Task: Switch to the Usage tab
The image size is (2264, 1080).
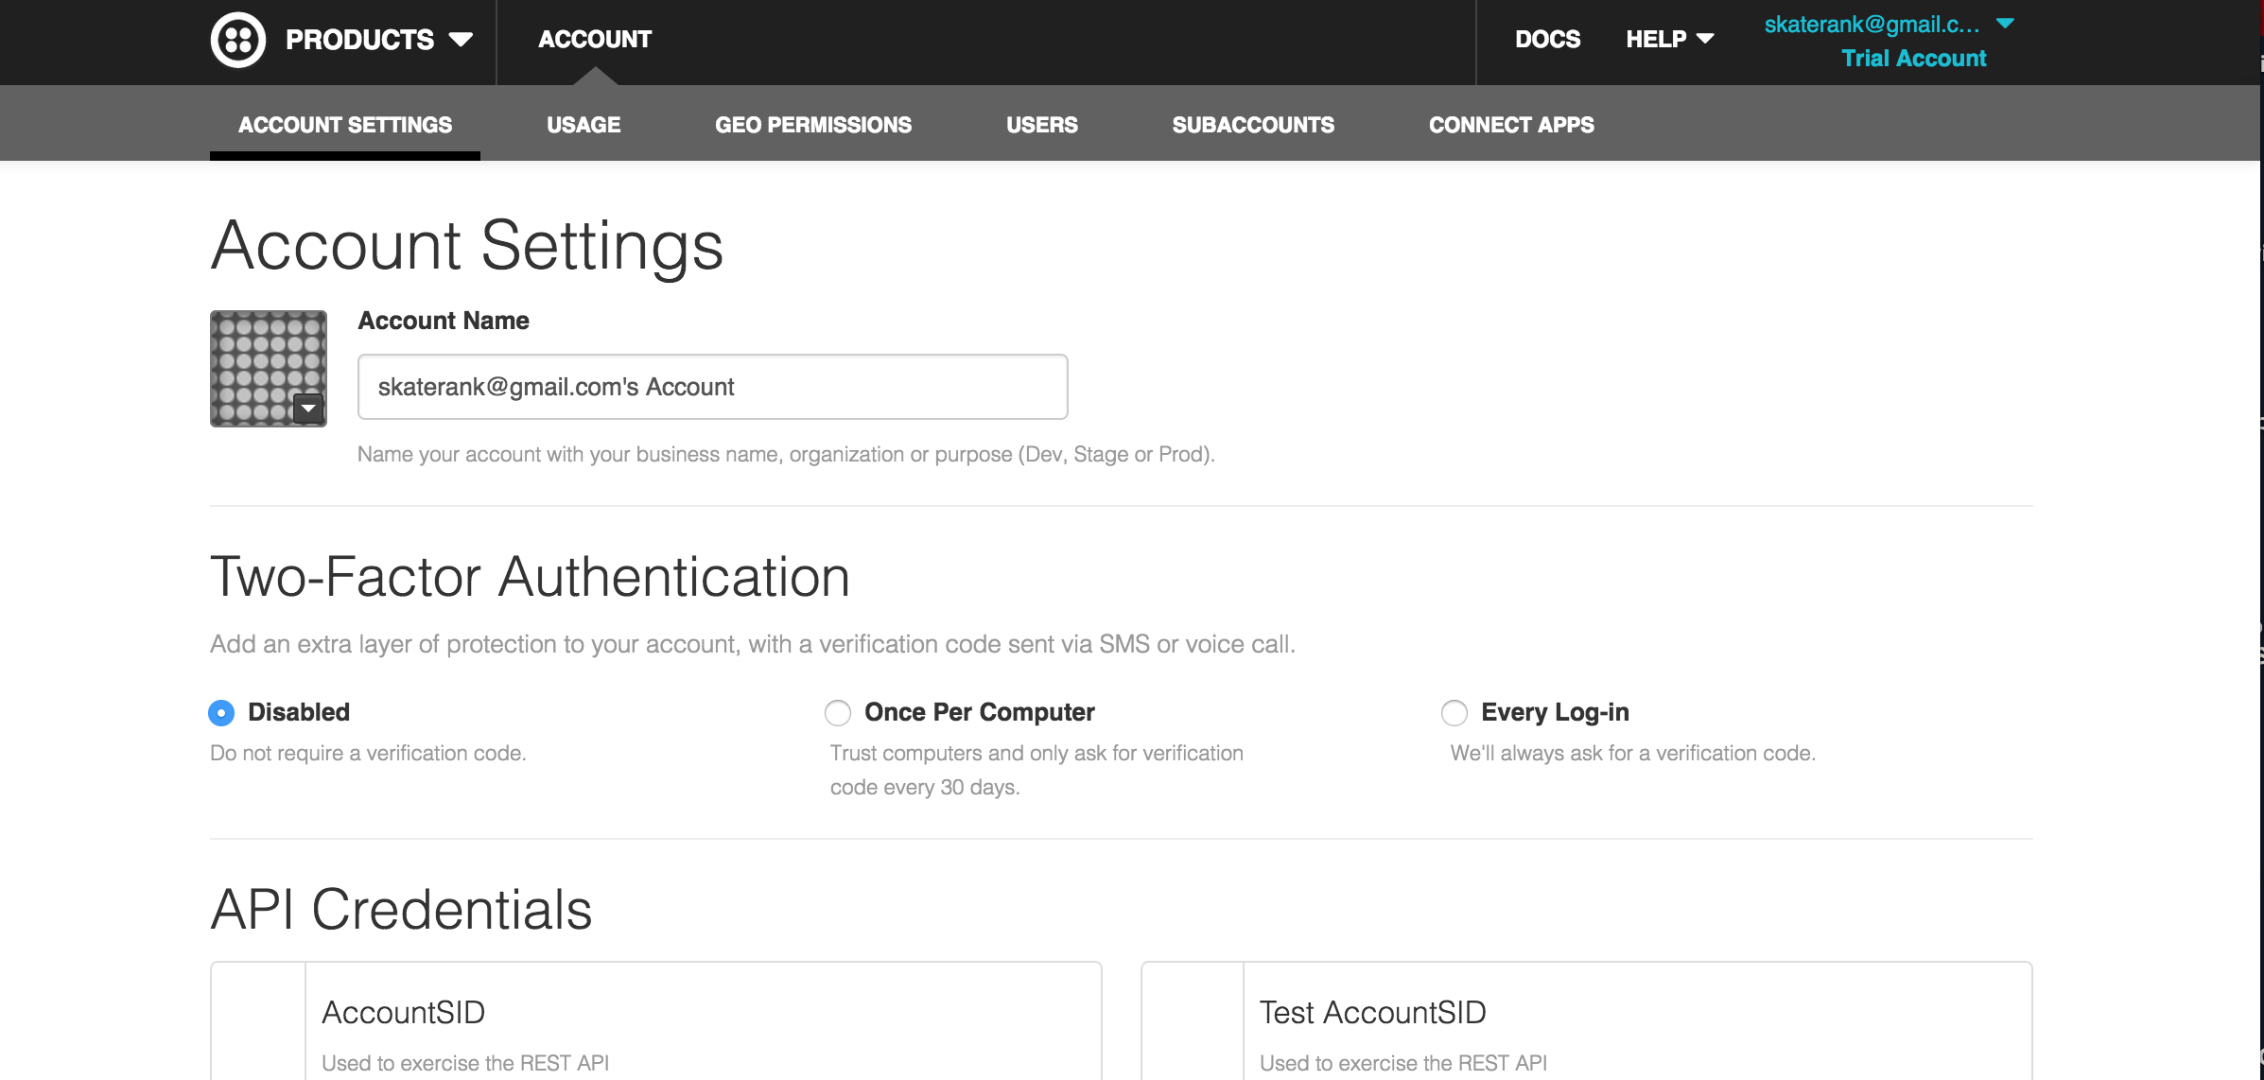Action: coord(583,125)
